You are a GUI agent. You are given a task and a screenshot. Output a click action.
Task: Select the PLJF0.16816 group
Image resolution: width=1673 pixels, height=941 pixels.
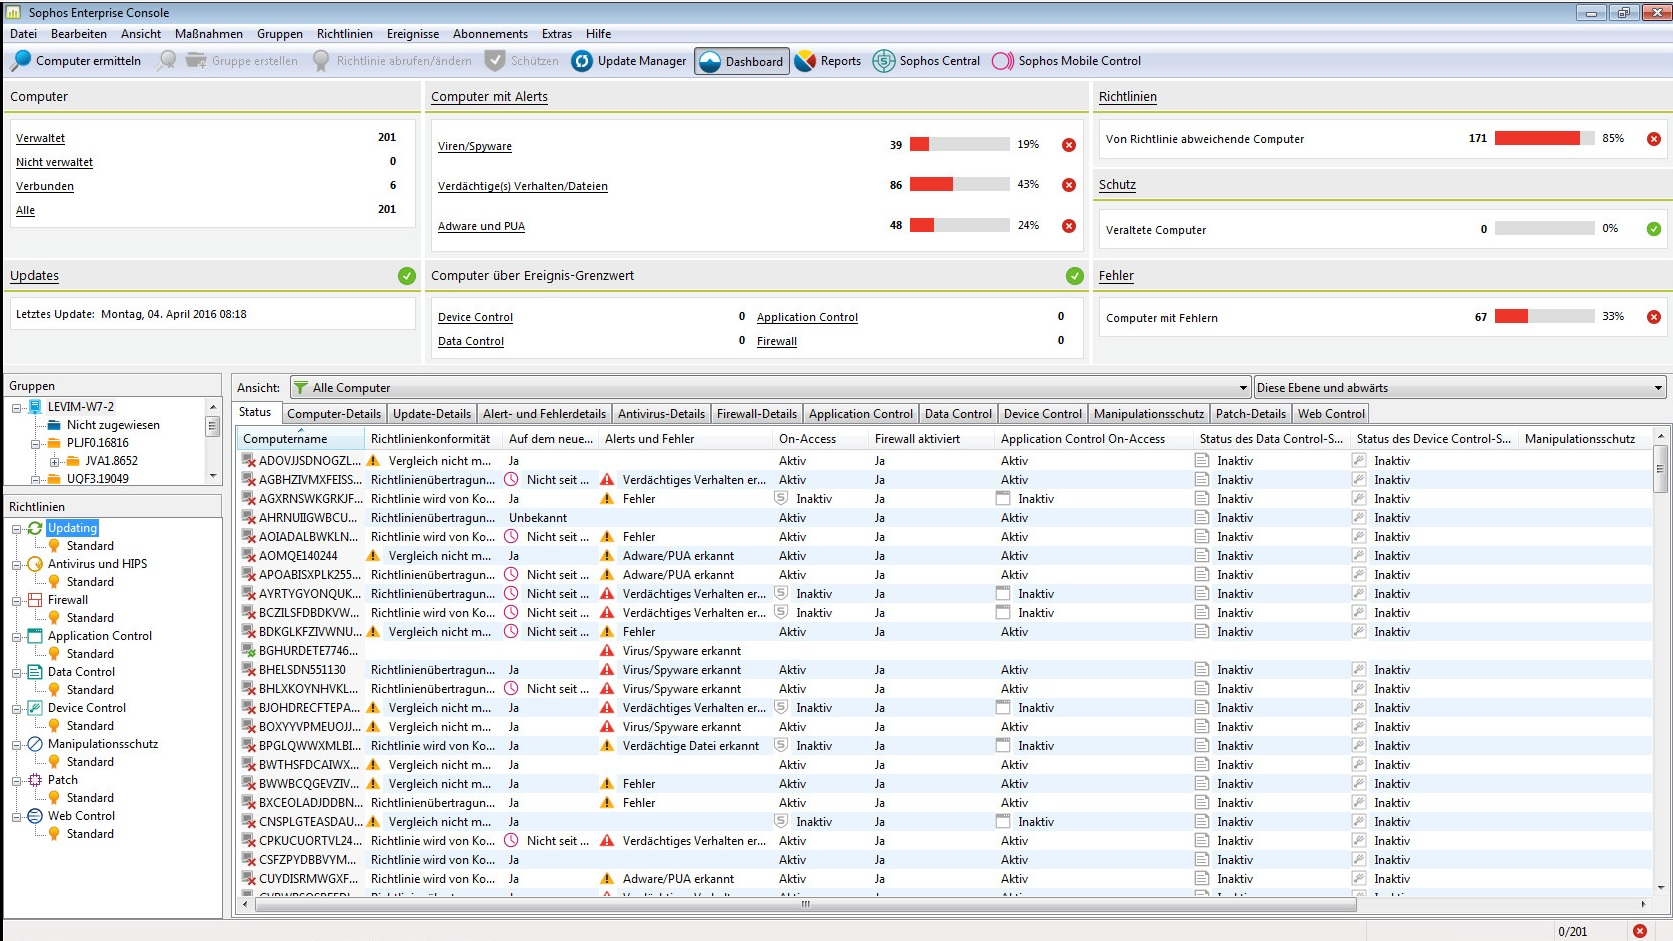[97, 444]
